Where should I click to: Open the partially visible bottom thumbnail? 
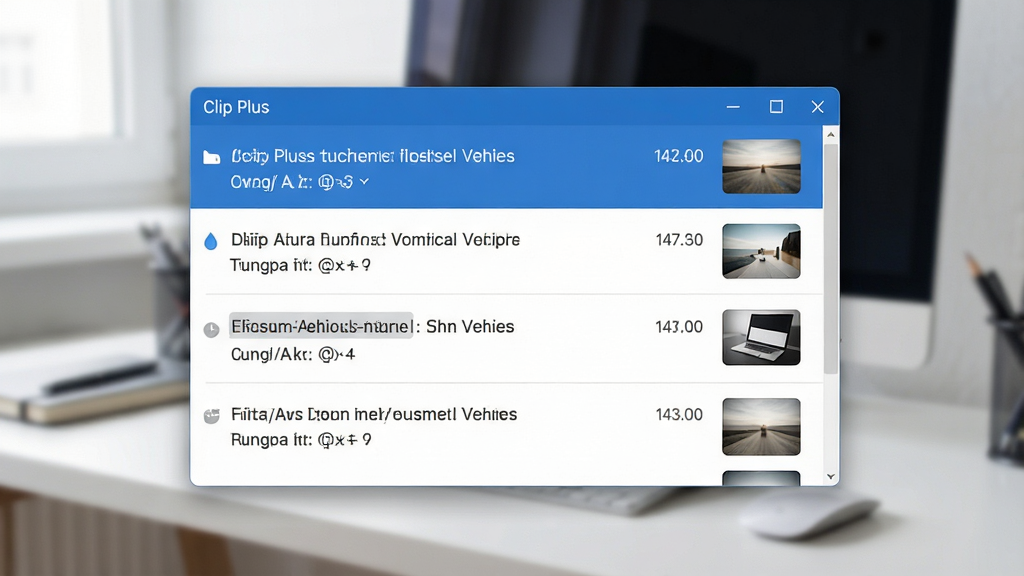point(761,478)
